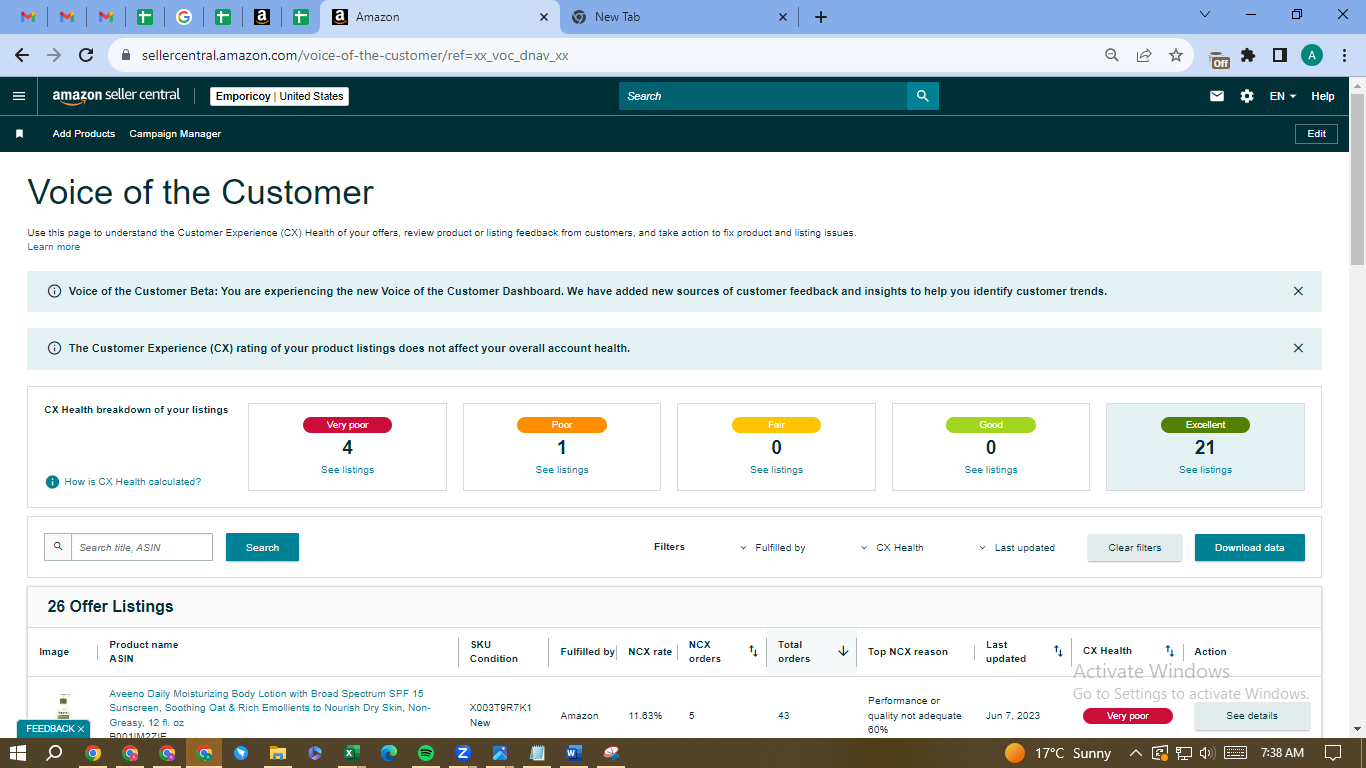Click See details for the Aveeno lotion
The image size is (1366, 768).
click(x=1252, y=716)
